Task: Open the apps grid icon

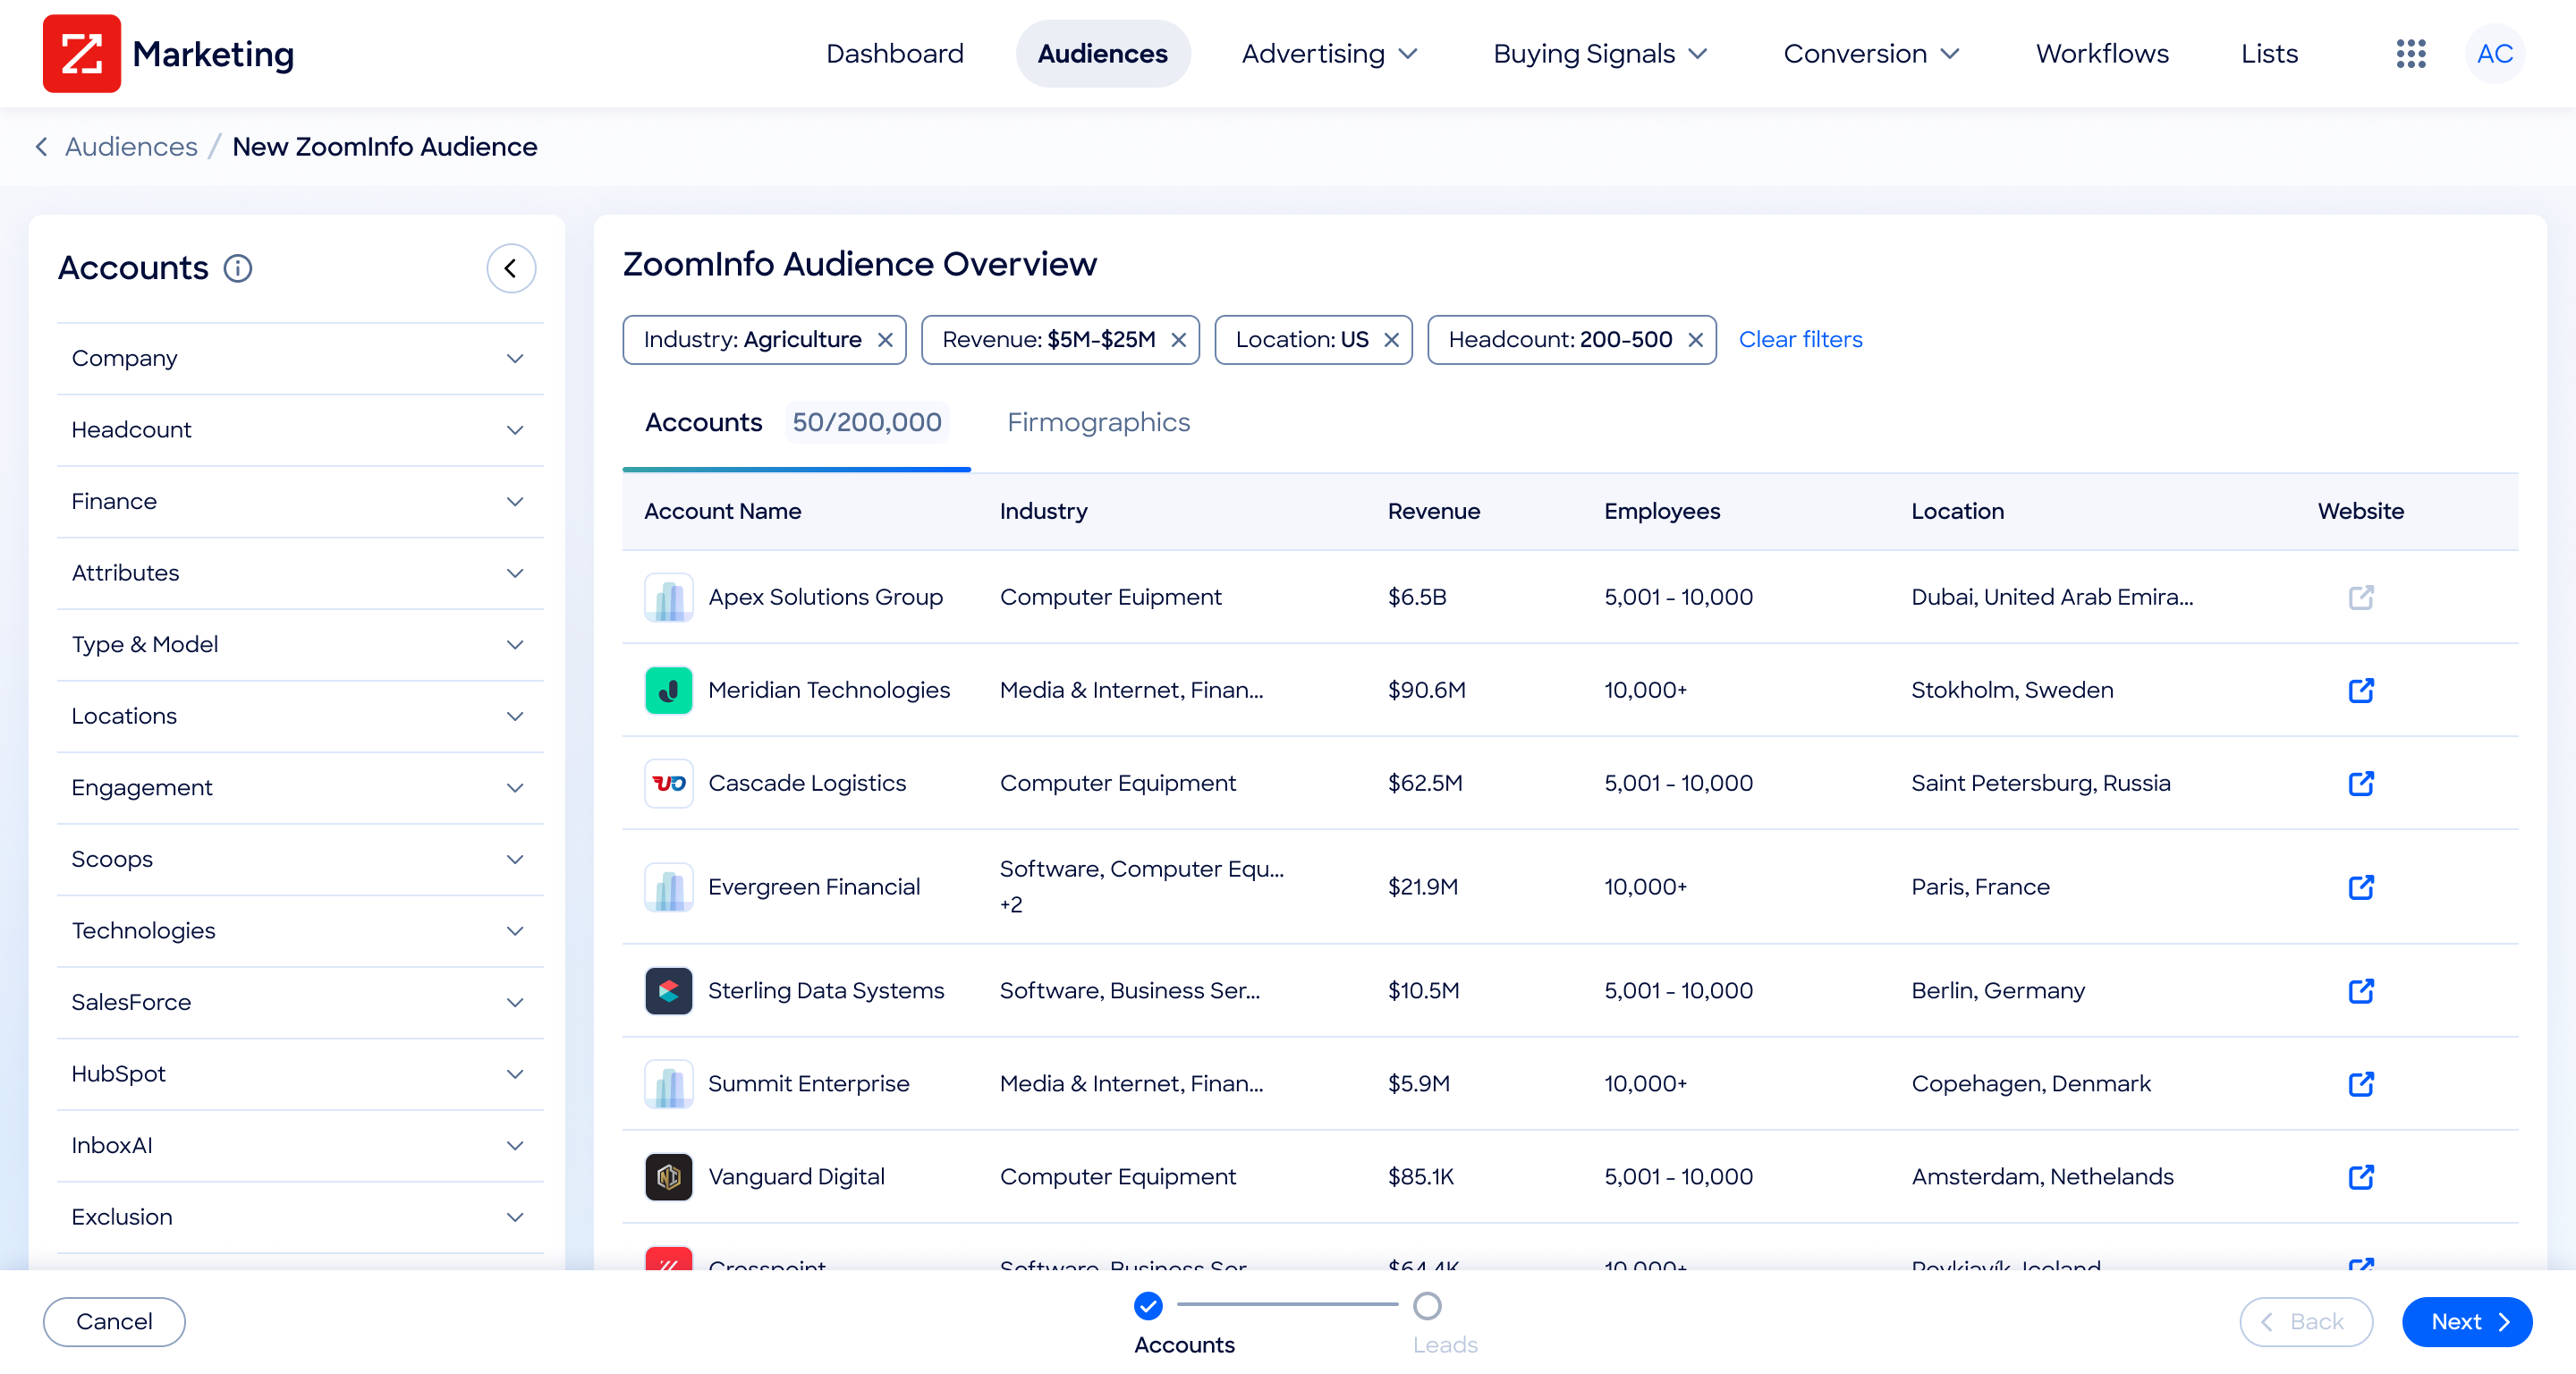Action: (x=2410, y=54)
